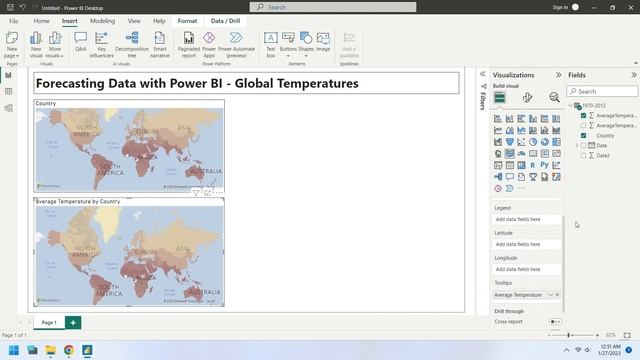Select the Map visual icon
Viewport: 640px width, 360px height.
[498, 153]
